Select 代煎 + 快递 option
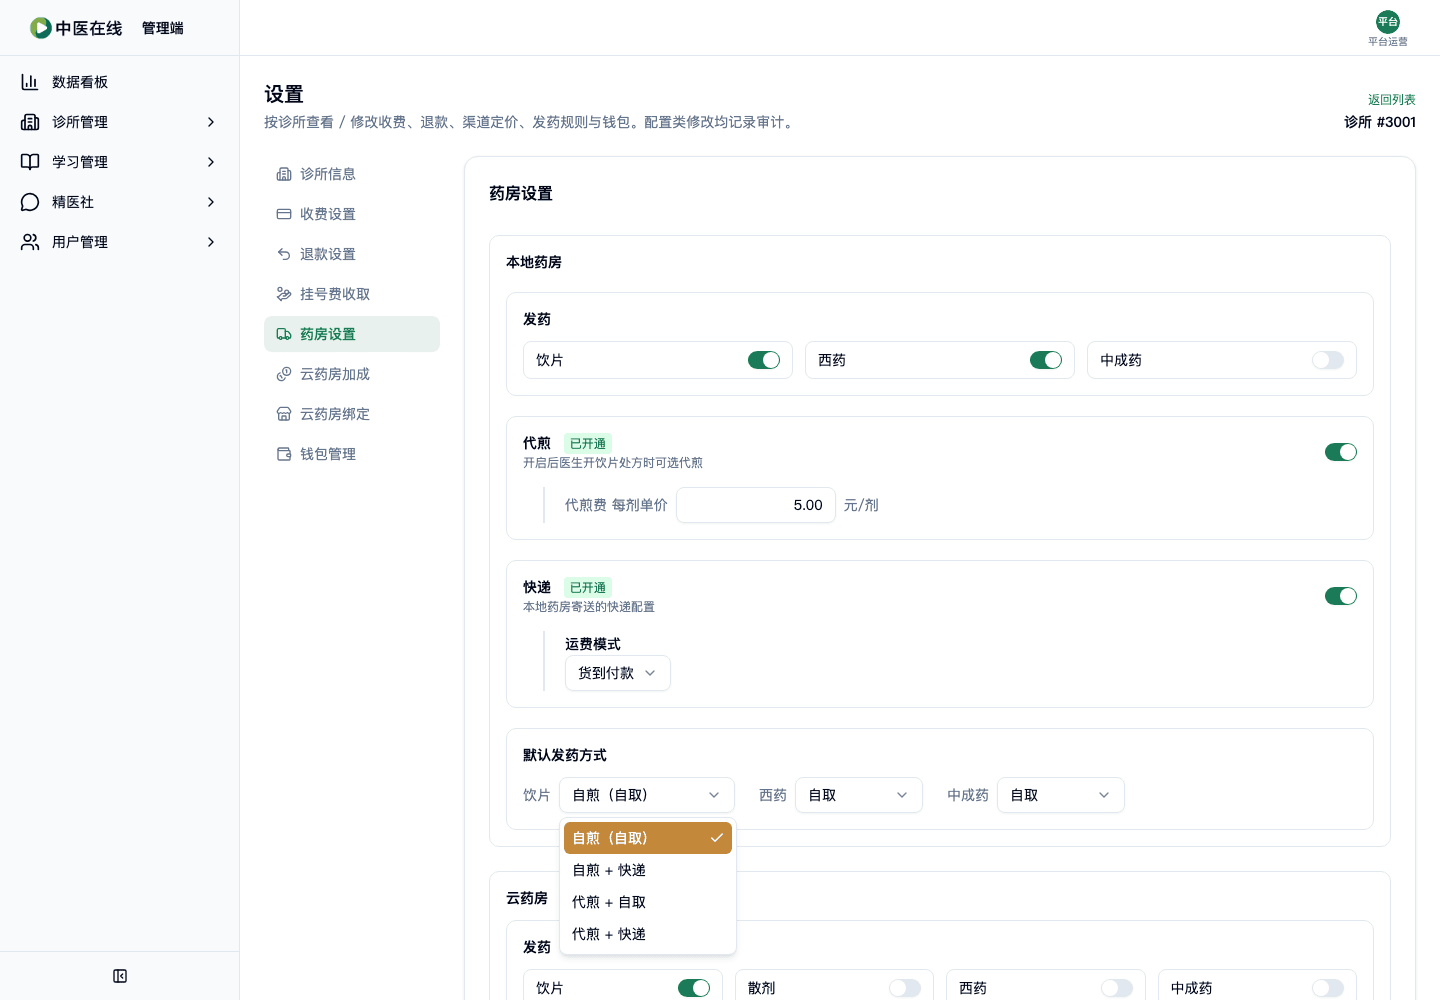Viewport: 1440px width, 1000px height. 648,934
